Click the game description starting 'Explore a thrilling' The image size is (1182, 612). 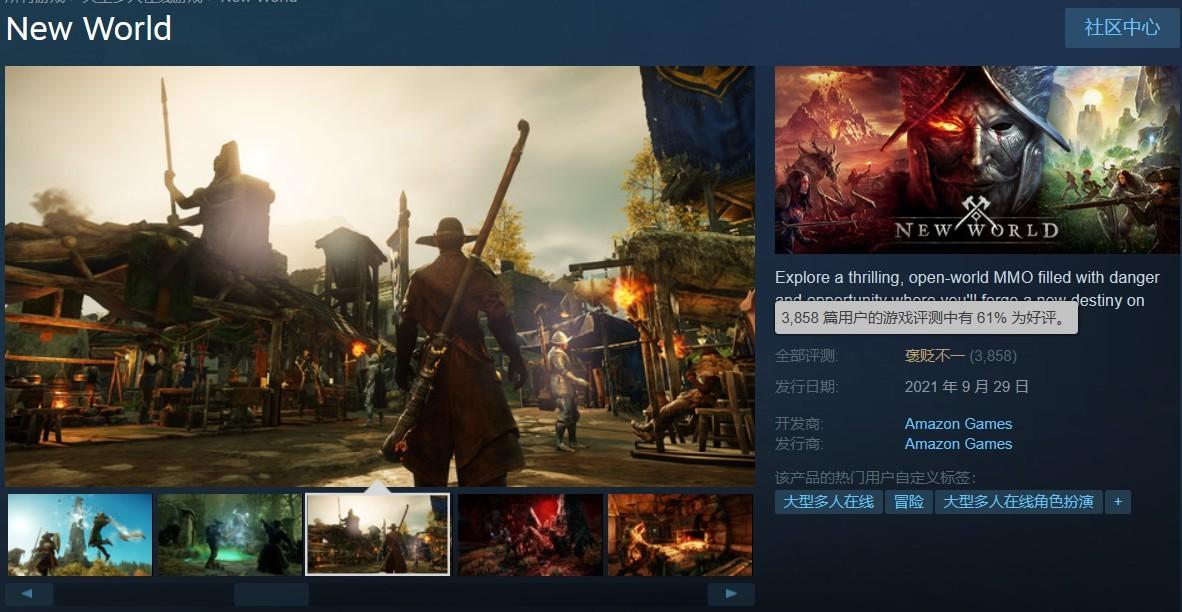coord(967,289)
